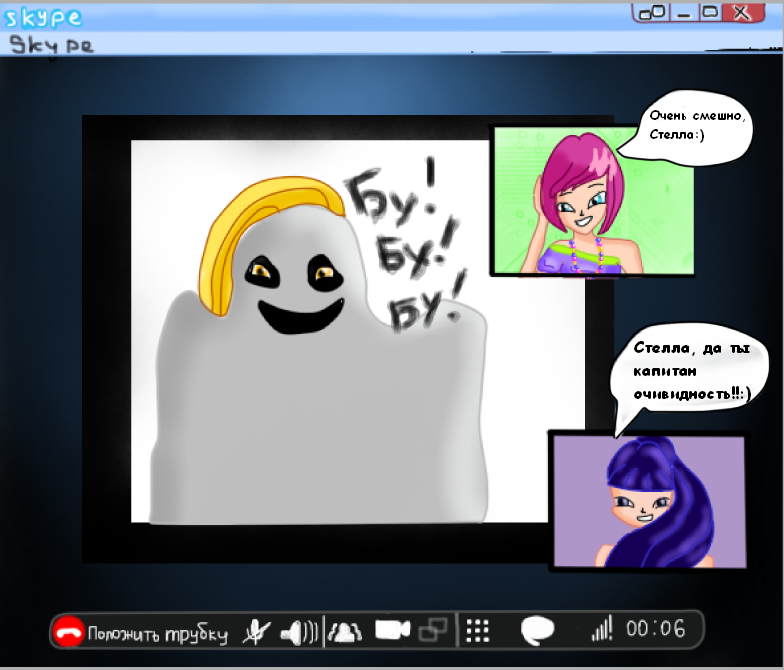Toggle the video camera on or off
784x670 pixels.
click(x=392, y=630)
